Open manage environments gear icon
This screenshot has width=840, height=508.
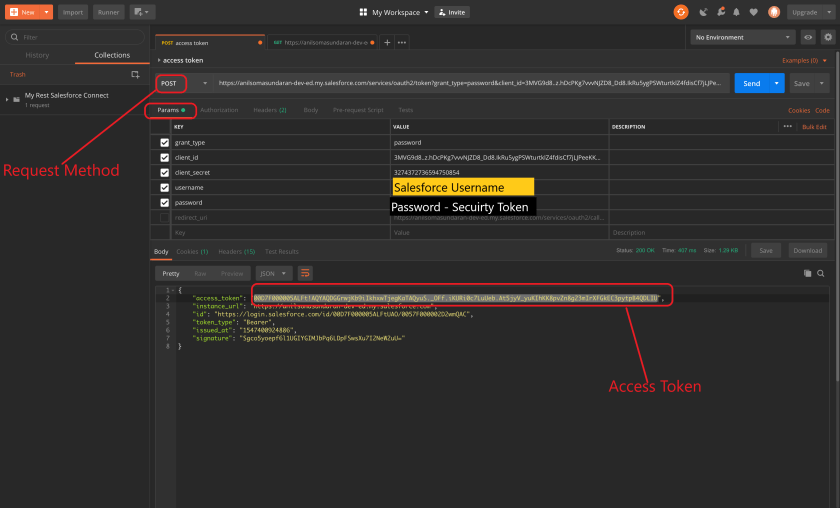[x=828, y=37]
